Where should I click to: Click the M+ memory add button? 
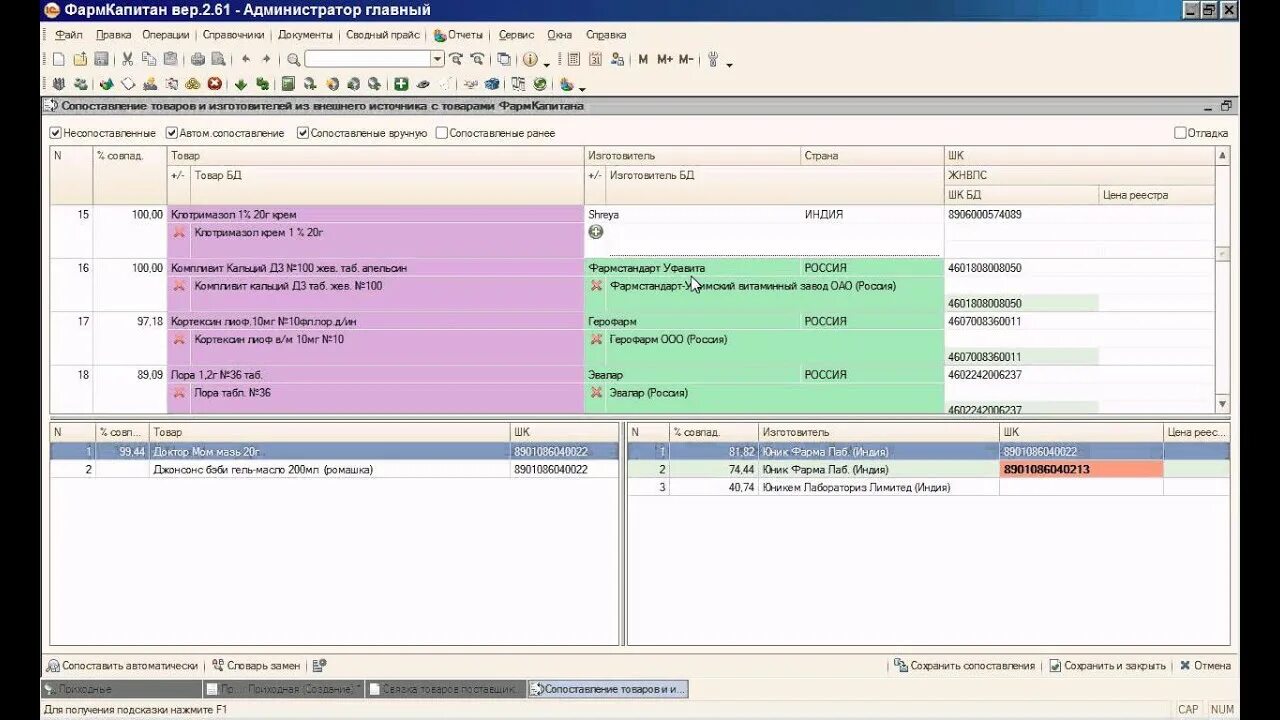tap(665, 60)
